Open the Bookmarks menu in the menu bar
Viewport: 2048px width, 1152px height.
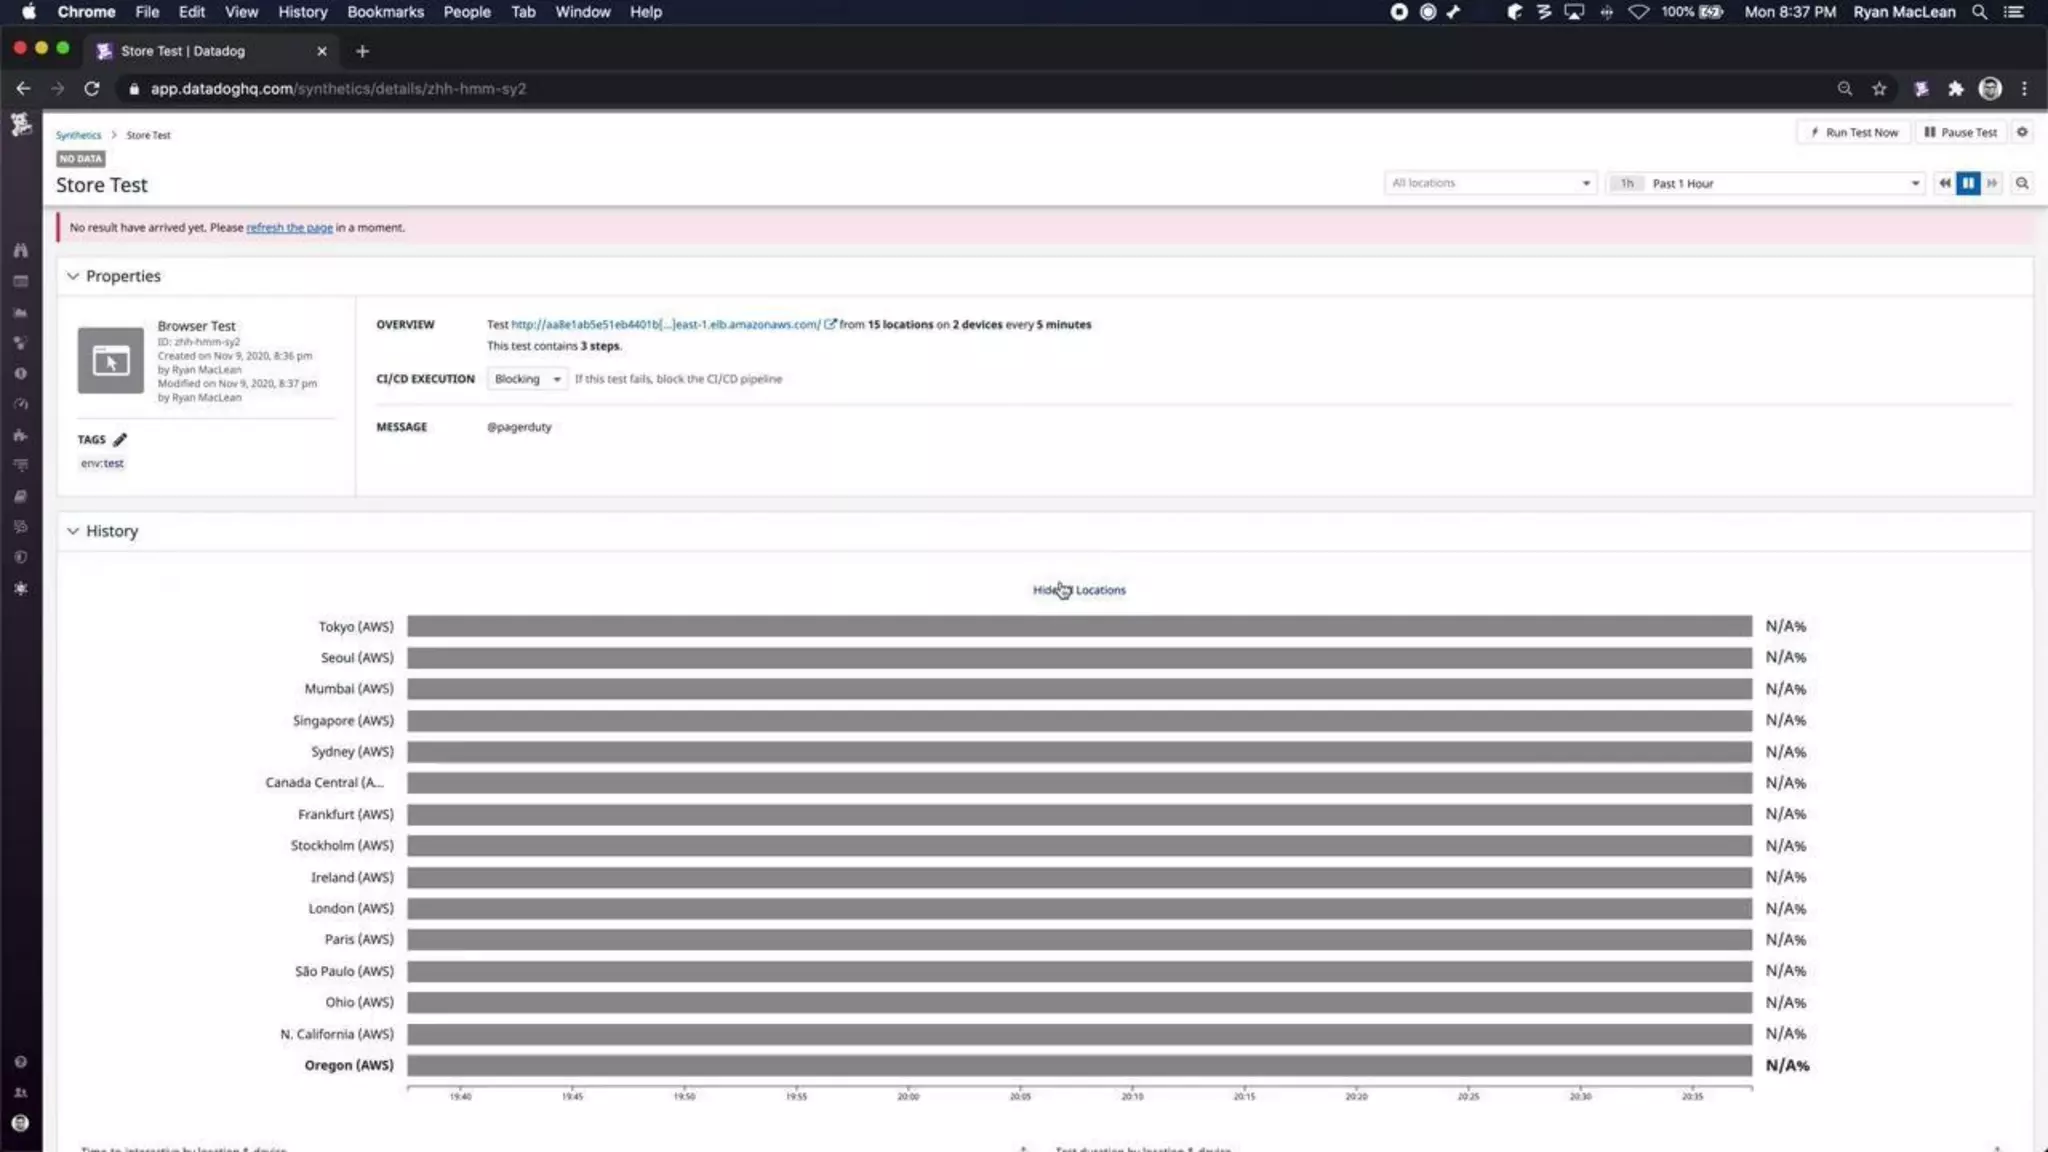[385, 12]
